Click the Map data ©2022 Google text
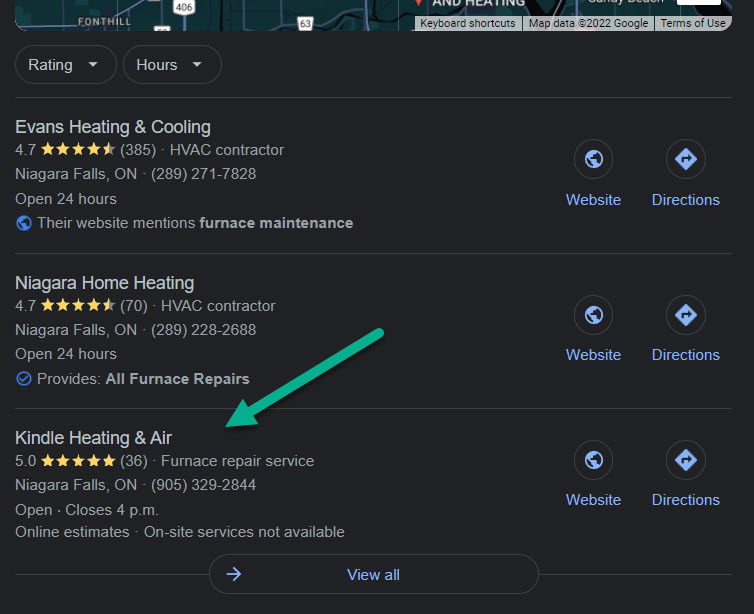The height and width of the screenshot is (614, 754). coord(588,23)
